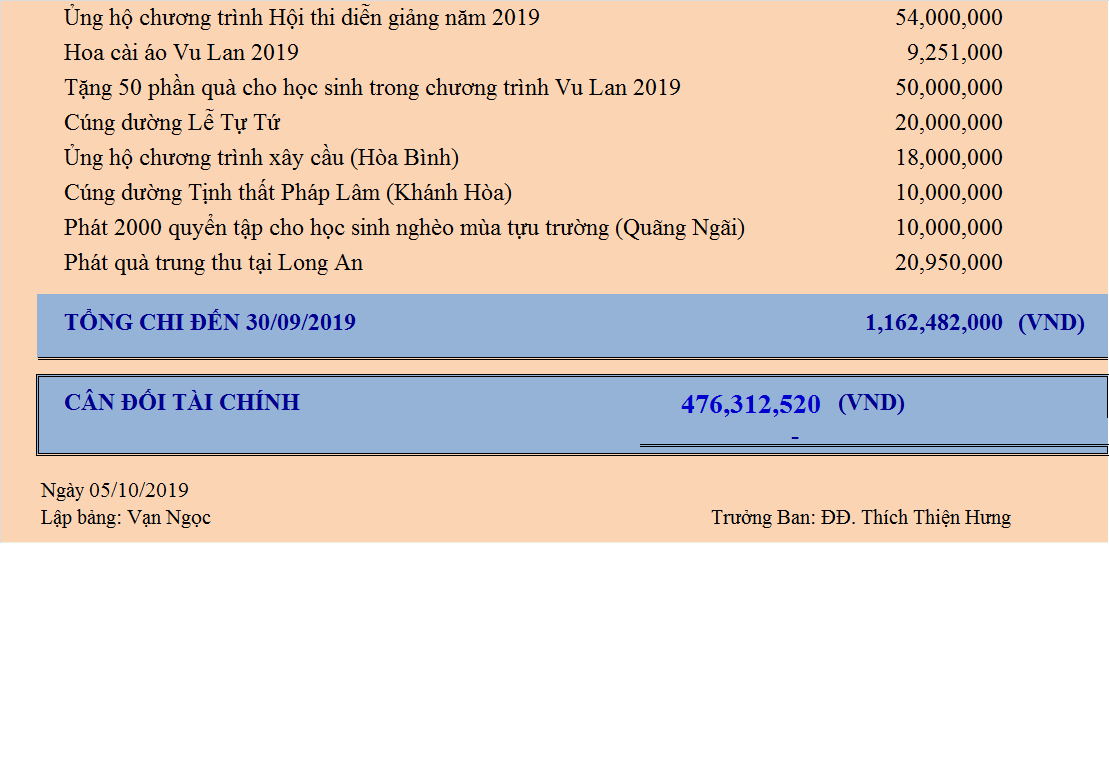The height and width of the screenshot is (770, 1109).
Task: Select 'Ủng hộ chương trình xây cầu (Hòa Bình)'
Action: pos(261,158)
